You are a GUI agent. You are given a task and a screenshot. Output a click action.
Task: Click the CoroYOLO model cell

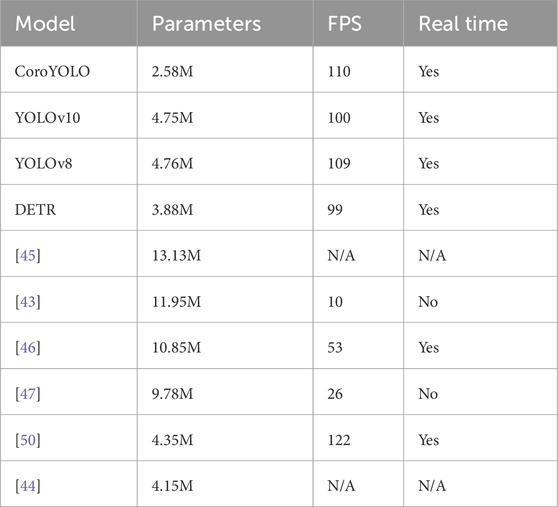pos(69,70)
